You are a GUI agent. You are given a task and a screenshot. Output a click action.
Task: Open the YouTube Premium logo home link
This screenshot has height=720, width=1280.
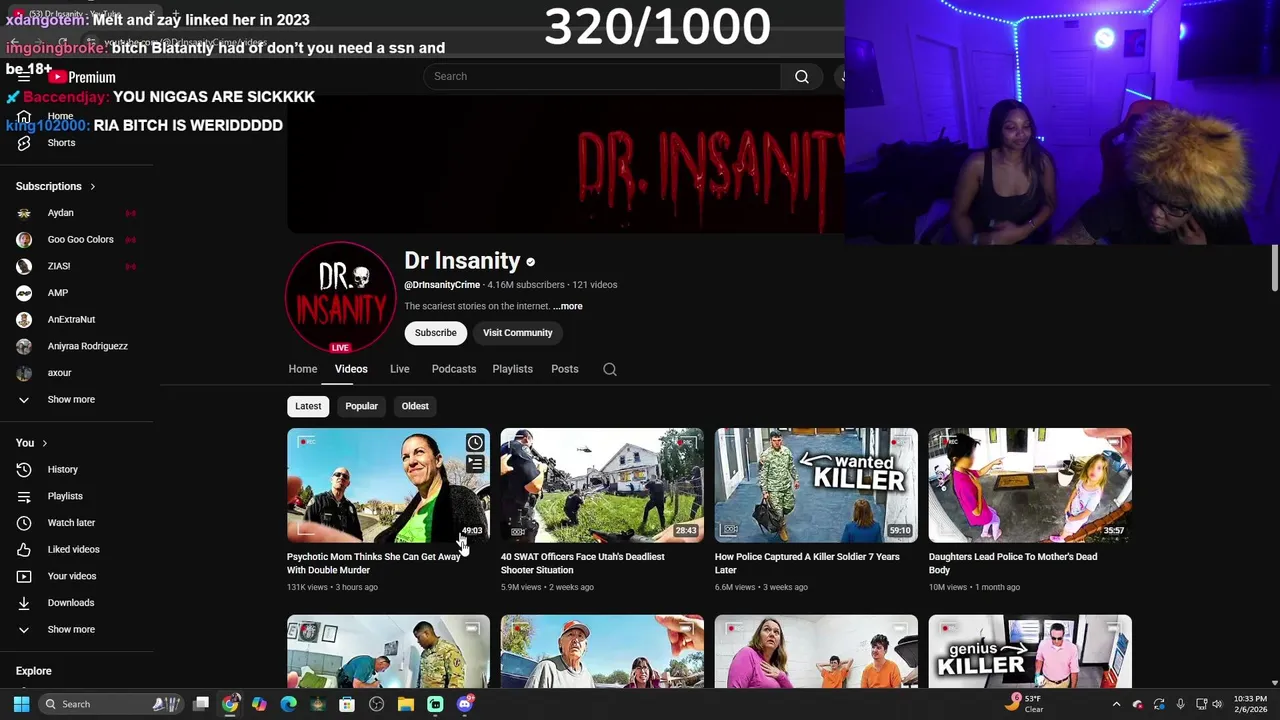(82, 77)
